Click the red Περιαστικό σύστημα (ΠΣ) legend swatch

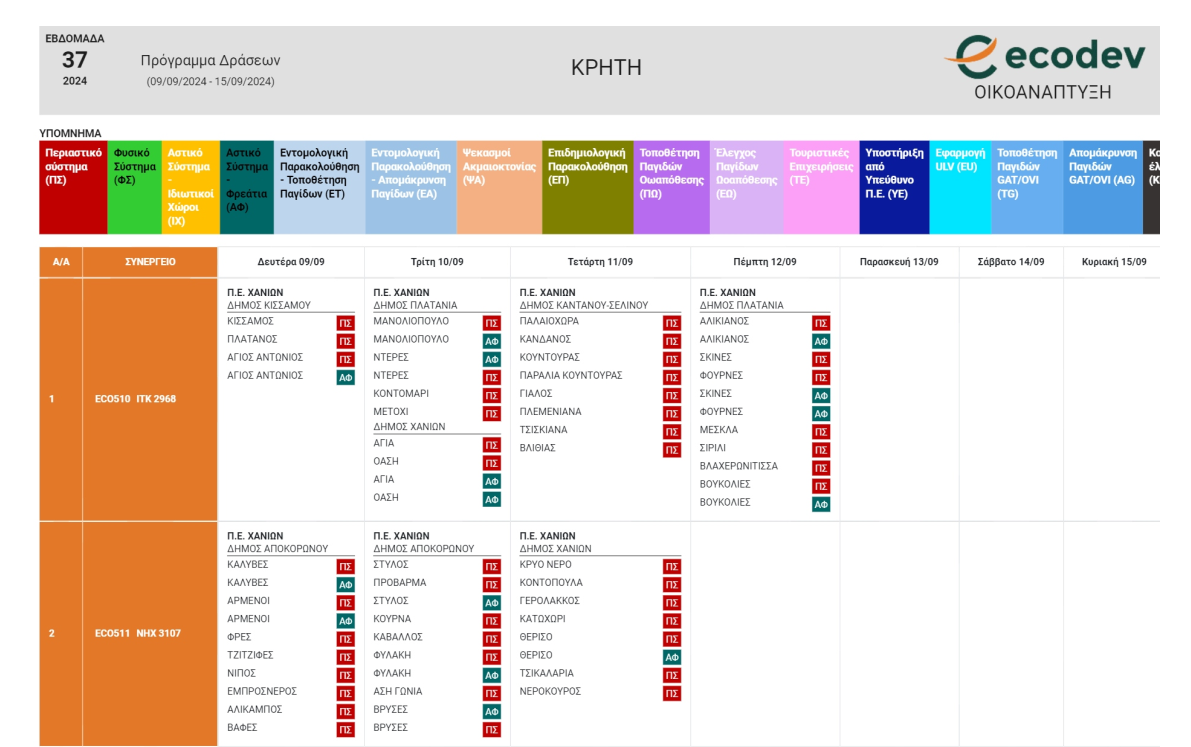tap(72, 187)
